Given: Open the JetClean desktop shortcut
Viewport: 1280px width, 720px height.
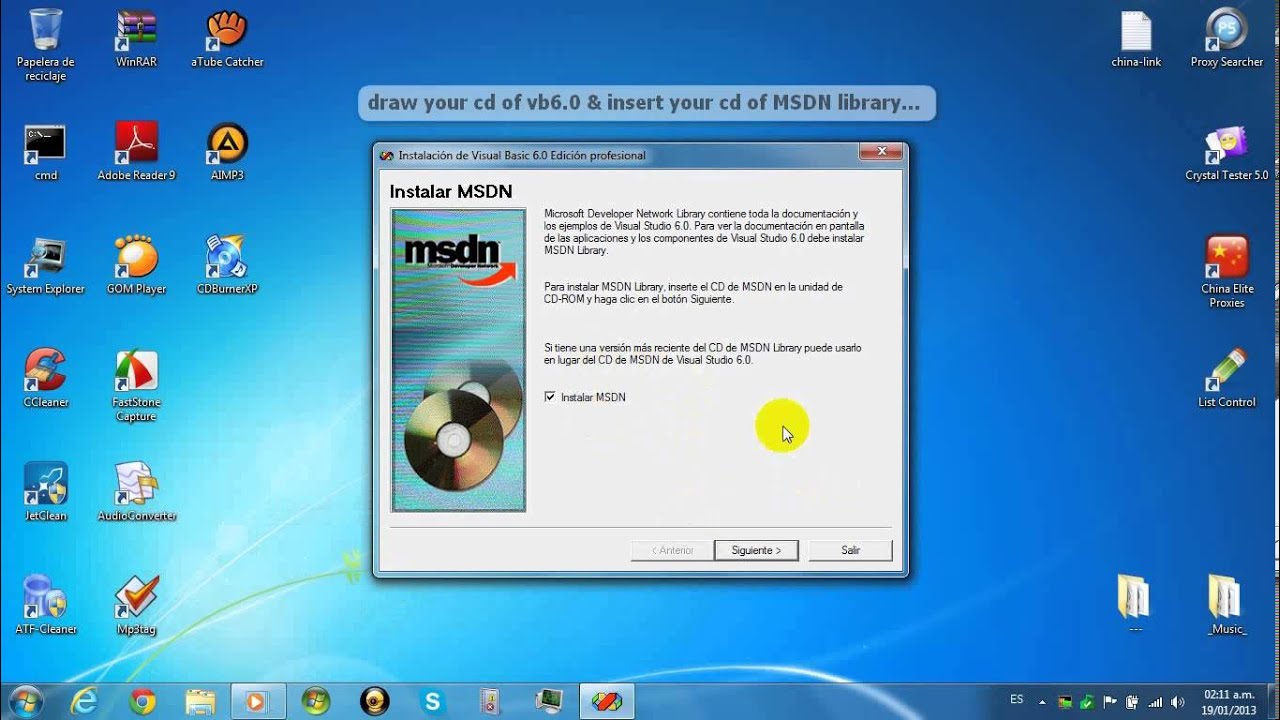Looking at the screenshot, I should click(45, 493).
